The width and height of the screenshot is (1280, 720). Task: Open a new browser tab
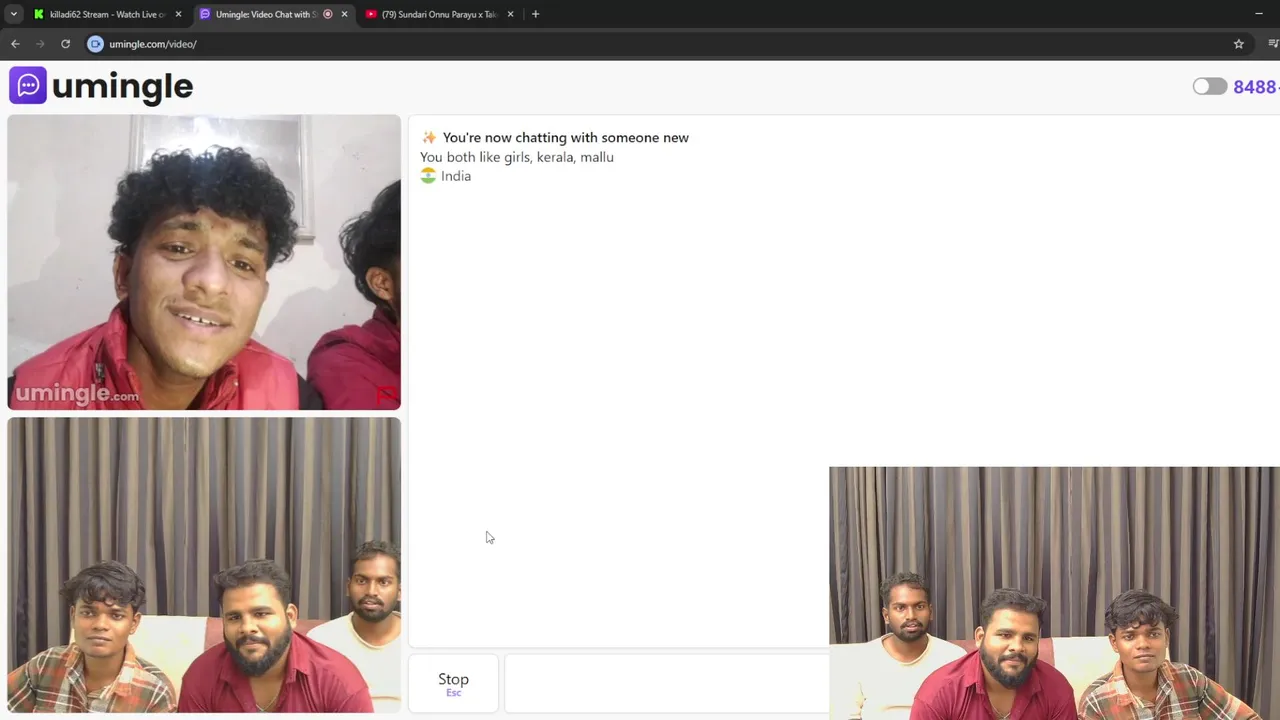[535, 14]
